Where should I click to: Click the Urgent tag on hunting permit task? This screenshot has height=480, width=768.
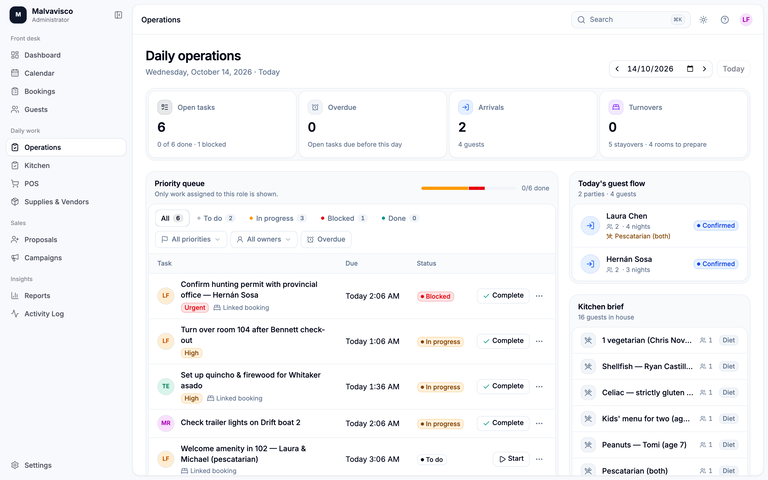pos(195,308)
